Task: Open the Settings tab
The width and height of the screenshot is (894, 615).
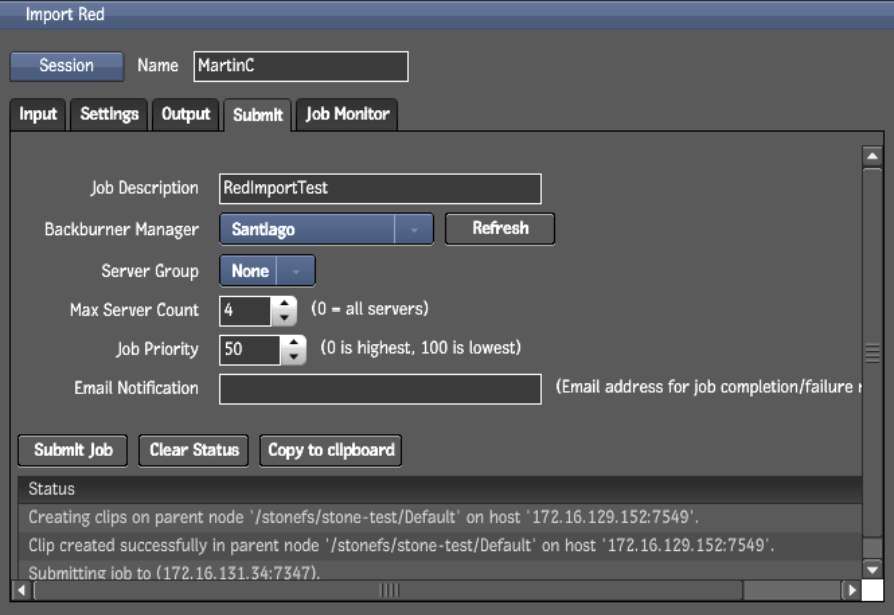Action: click(x=109, y=114)
